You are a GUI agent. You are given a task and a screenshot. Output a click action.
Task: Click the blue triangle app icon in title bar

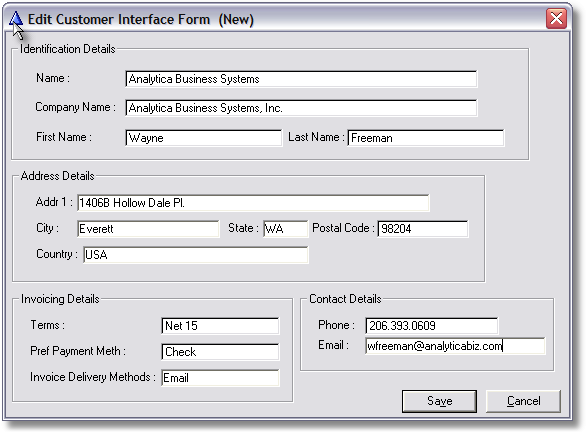coord(16,19)
